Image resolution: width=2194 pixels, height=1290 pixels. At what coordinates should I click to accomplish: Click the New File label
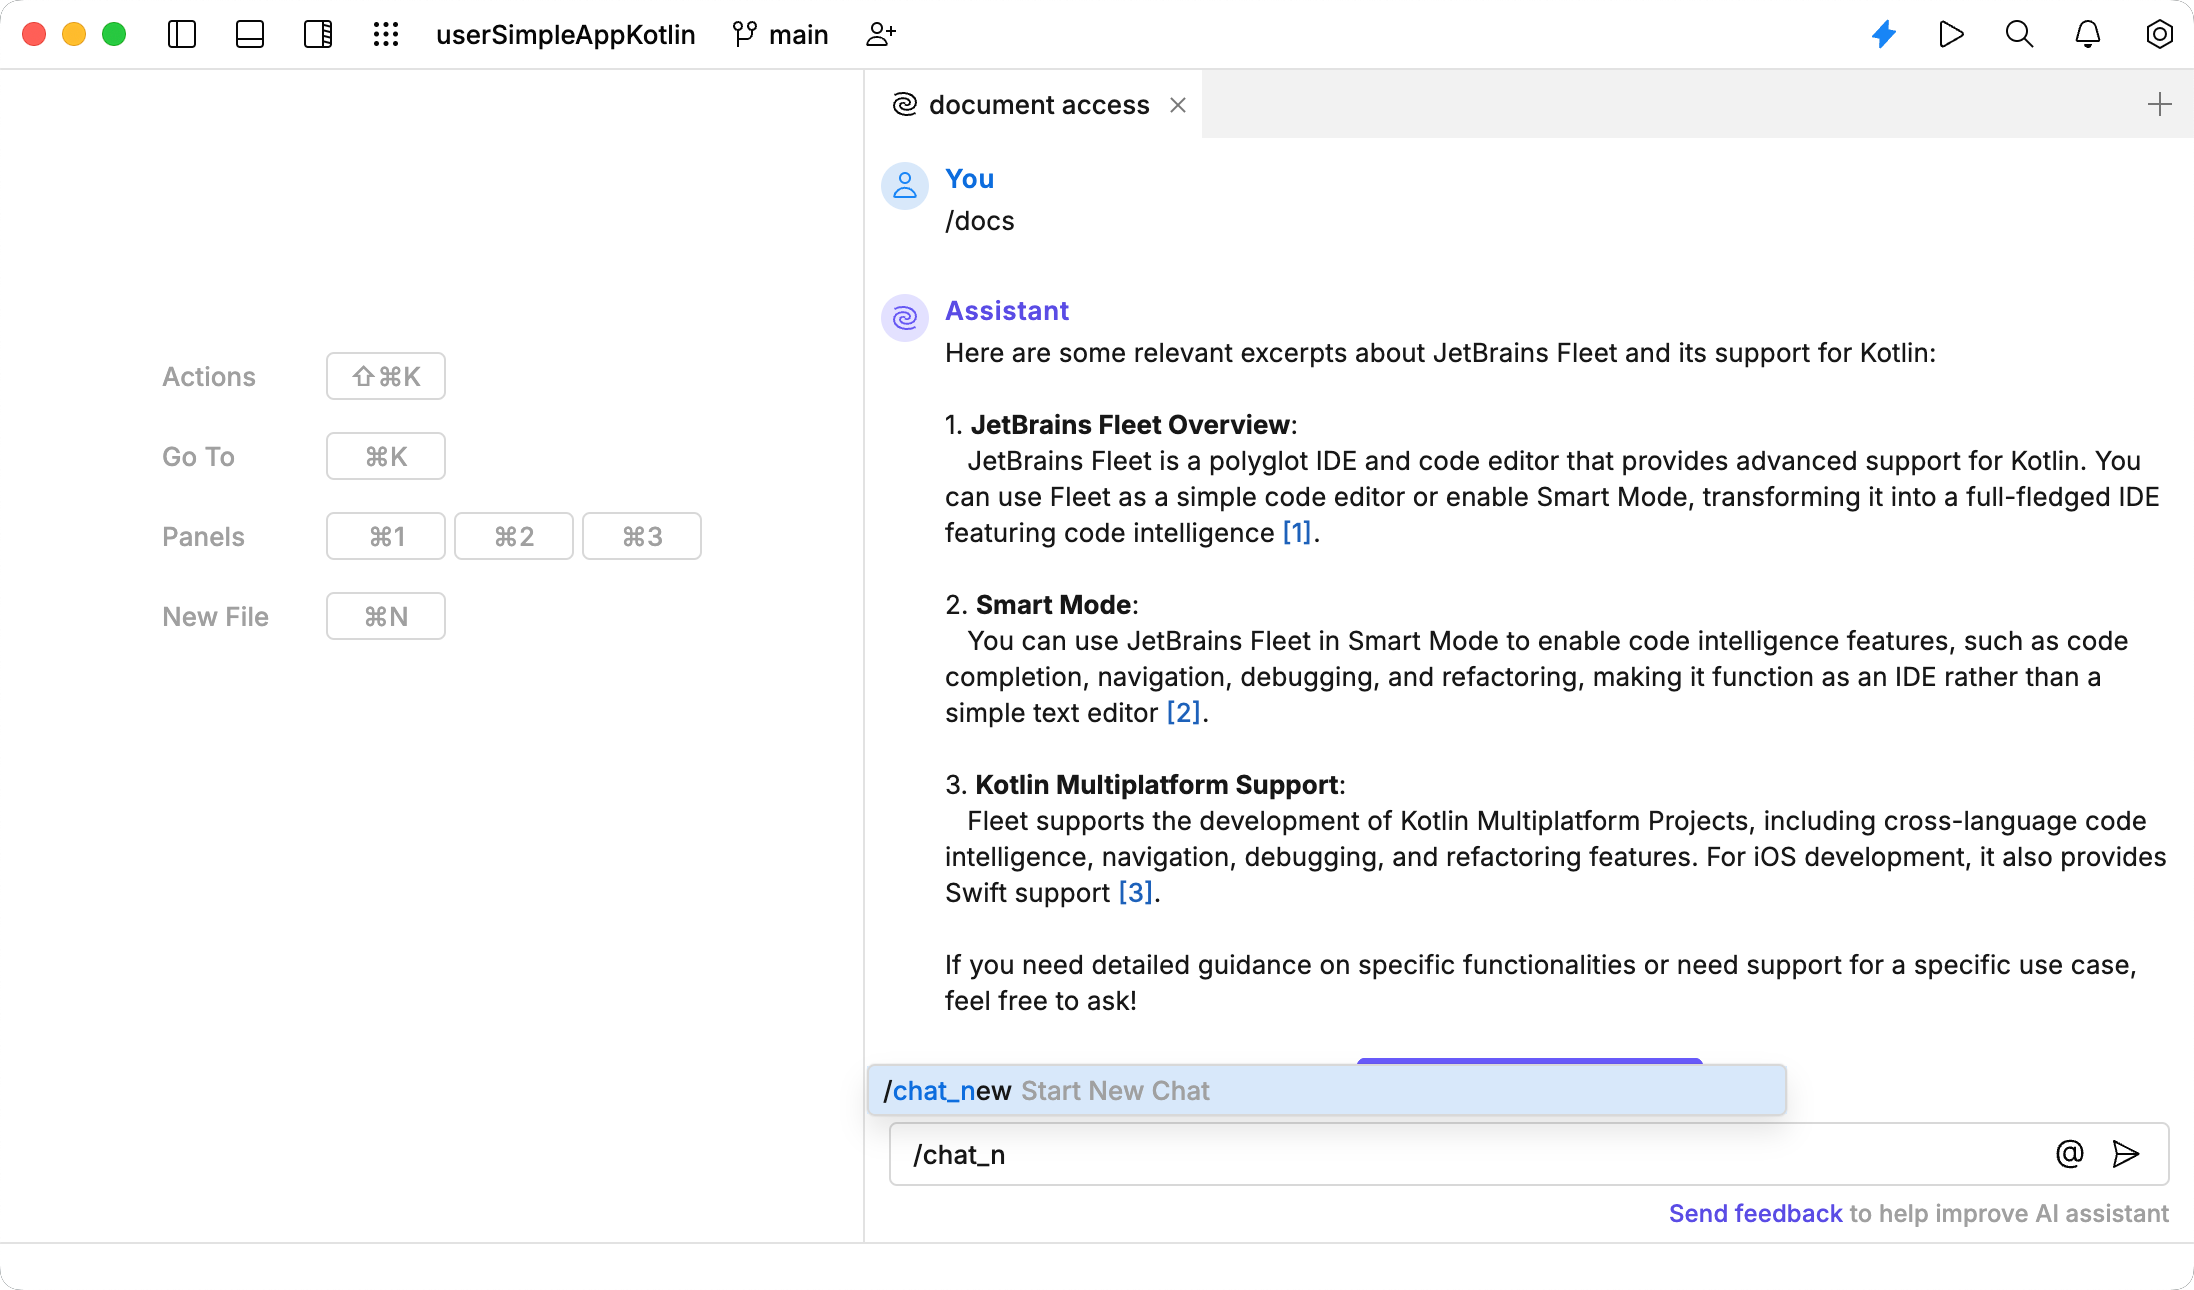click(x=215, y=616)
